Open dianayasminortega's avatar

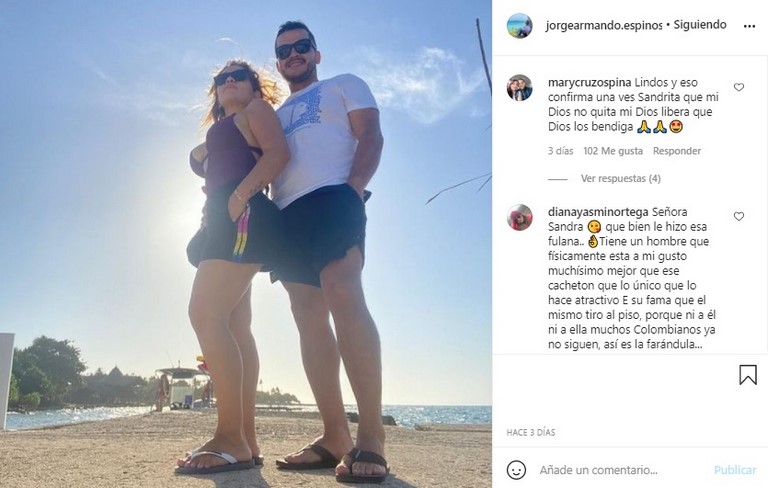519,217
